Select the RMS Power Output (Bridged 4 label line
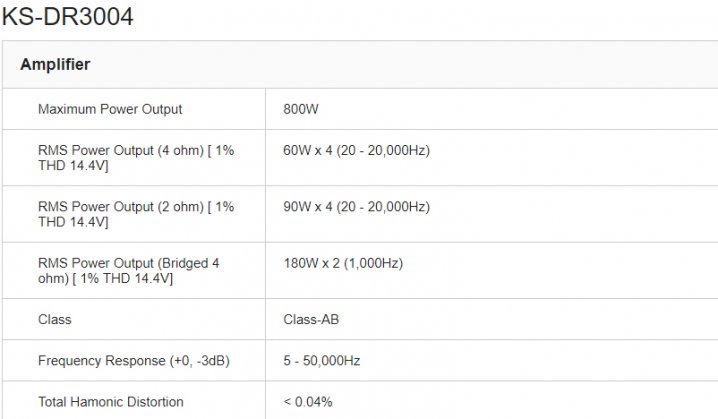The image size is (718, 419). click(x=128, y=263)
